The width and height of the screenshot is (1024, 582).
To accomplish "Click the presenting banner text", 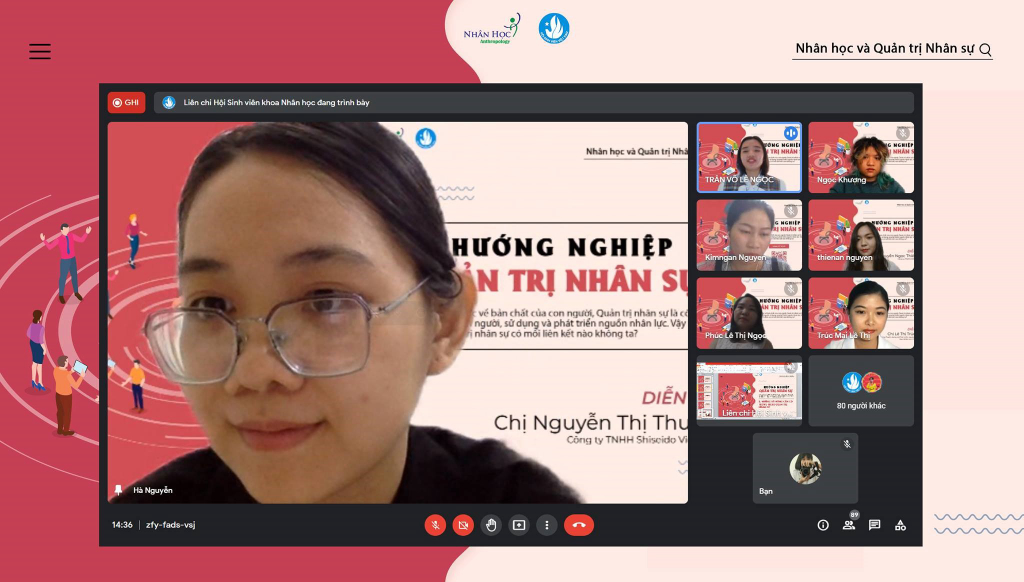I will [x=276, y=103].
